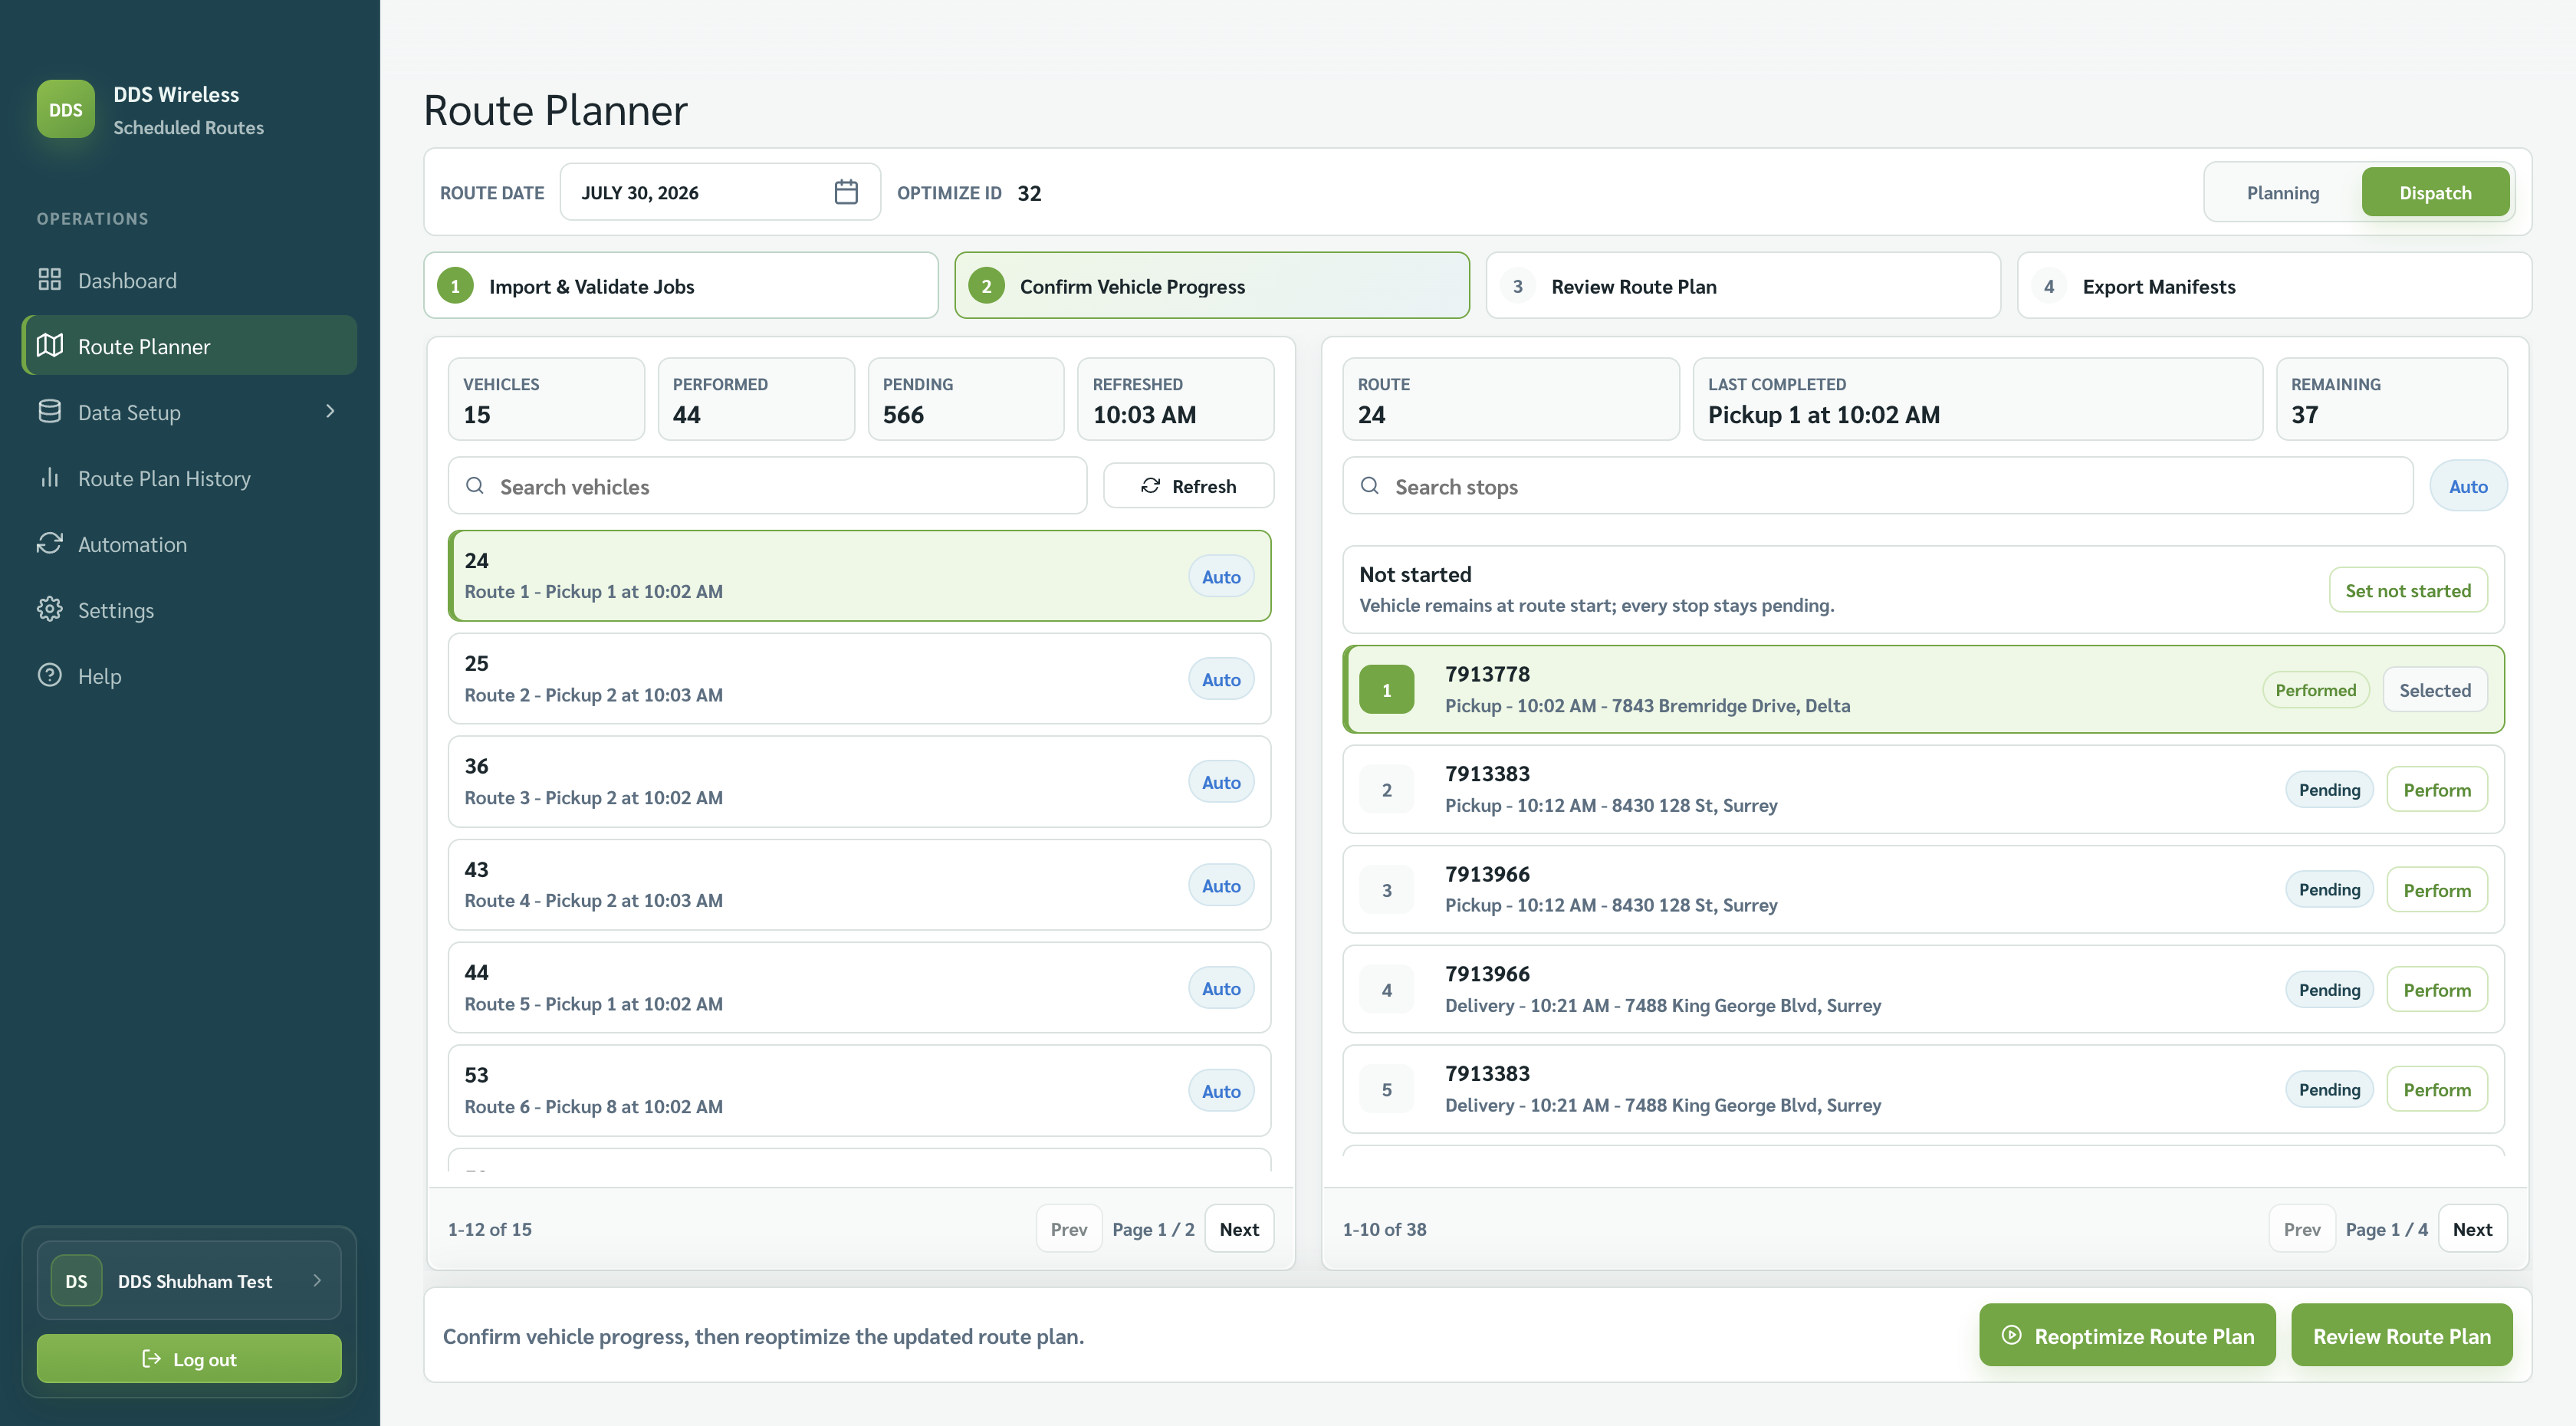Screen dimensions: 2576x1426
Task: Select Route Planner in sidebar
Action: tap(189, 346)
